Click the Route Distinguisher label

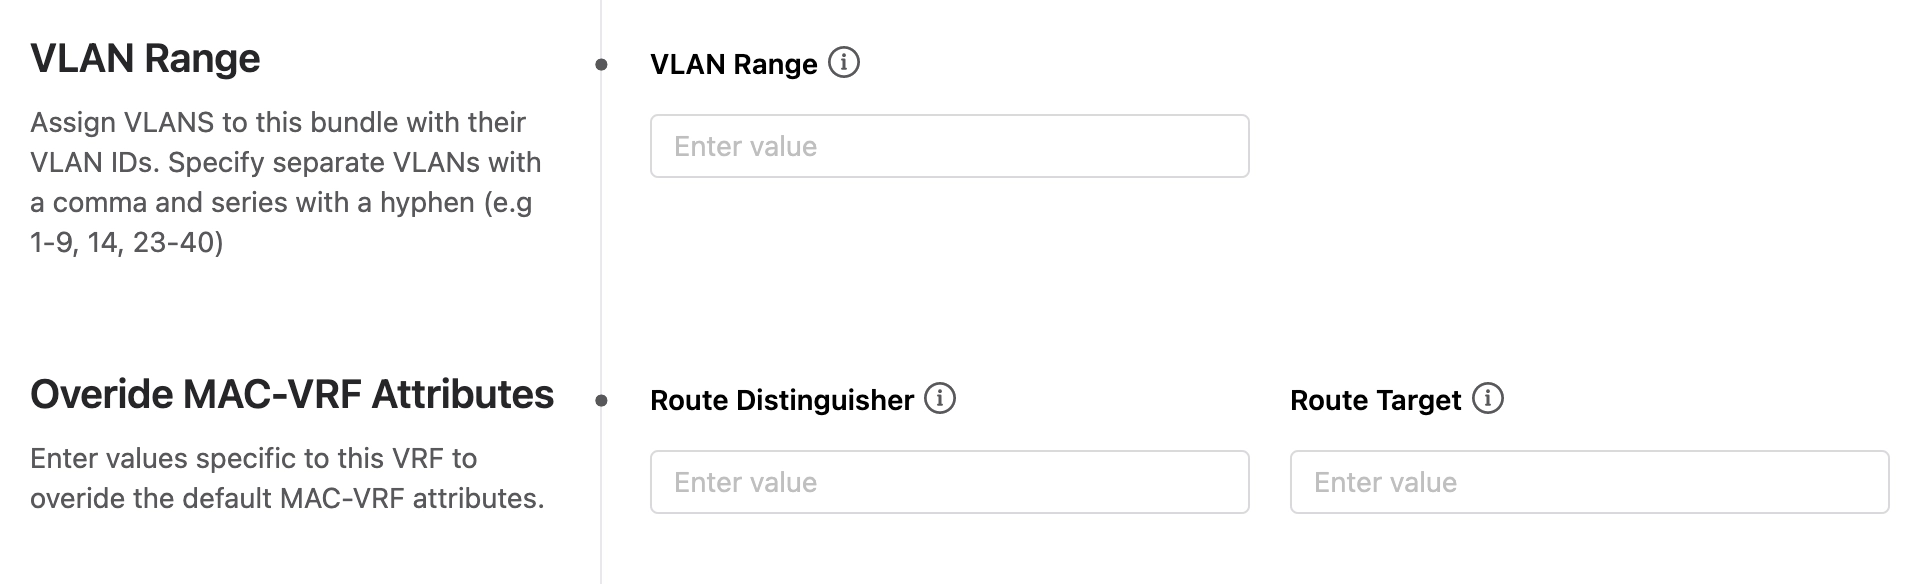point(783,400)
